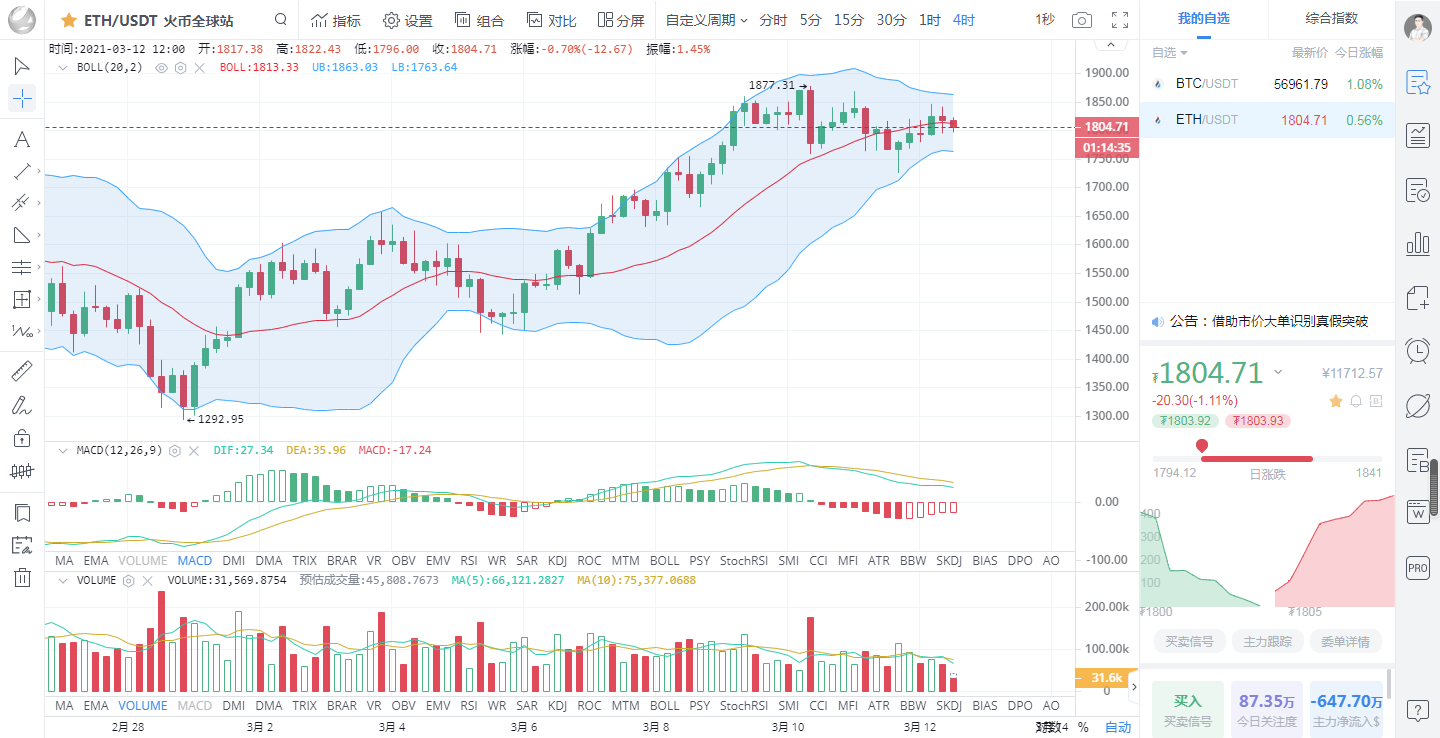Delete drawings with the trash icon

[x=22, y=577]
